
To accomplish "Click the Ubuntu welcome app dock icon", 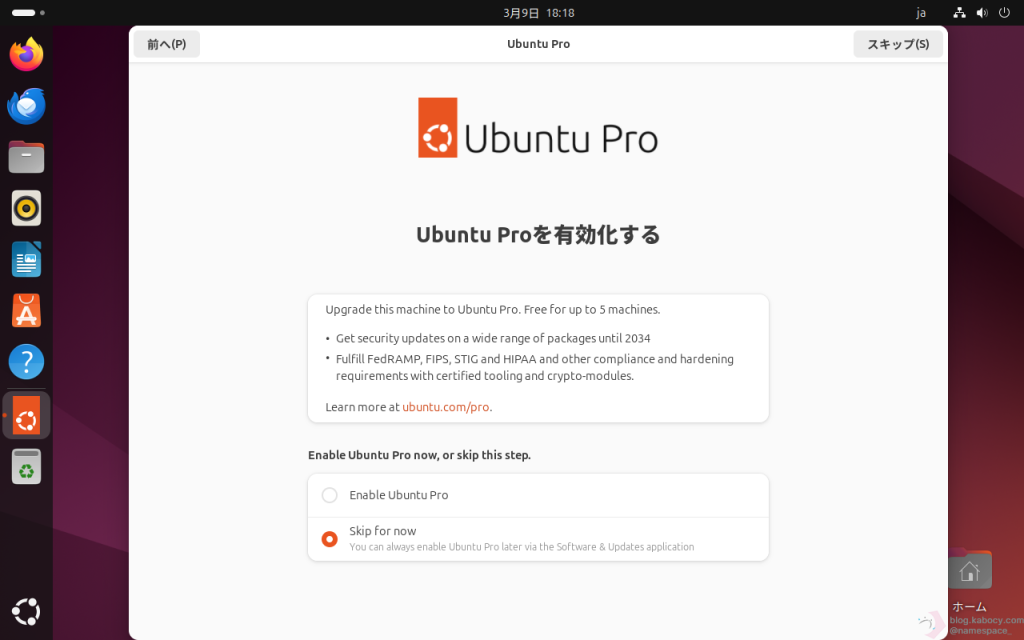I will [x=27, y=415].
